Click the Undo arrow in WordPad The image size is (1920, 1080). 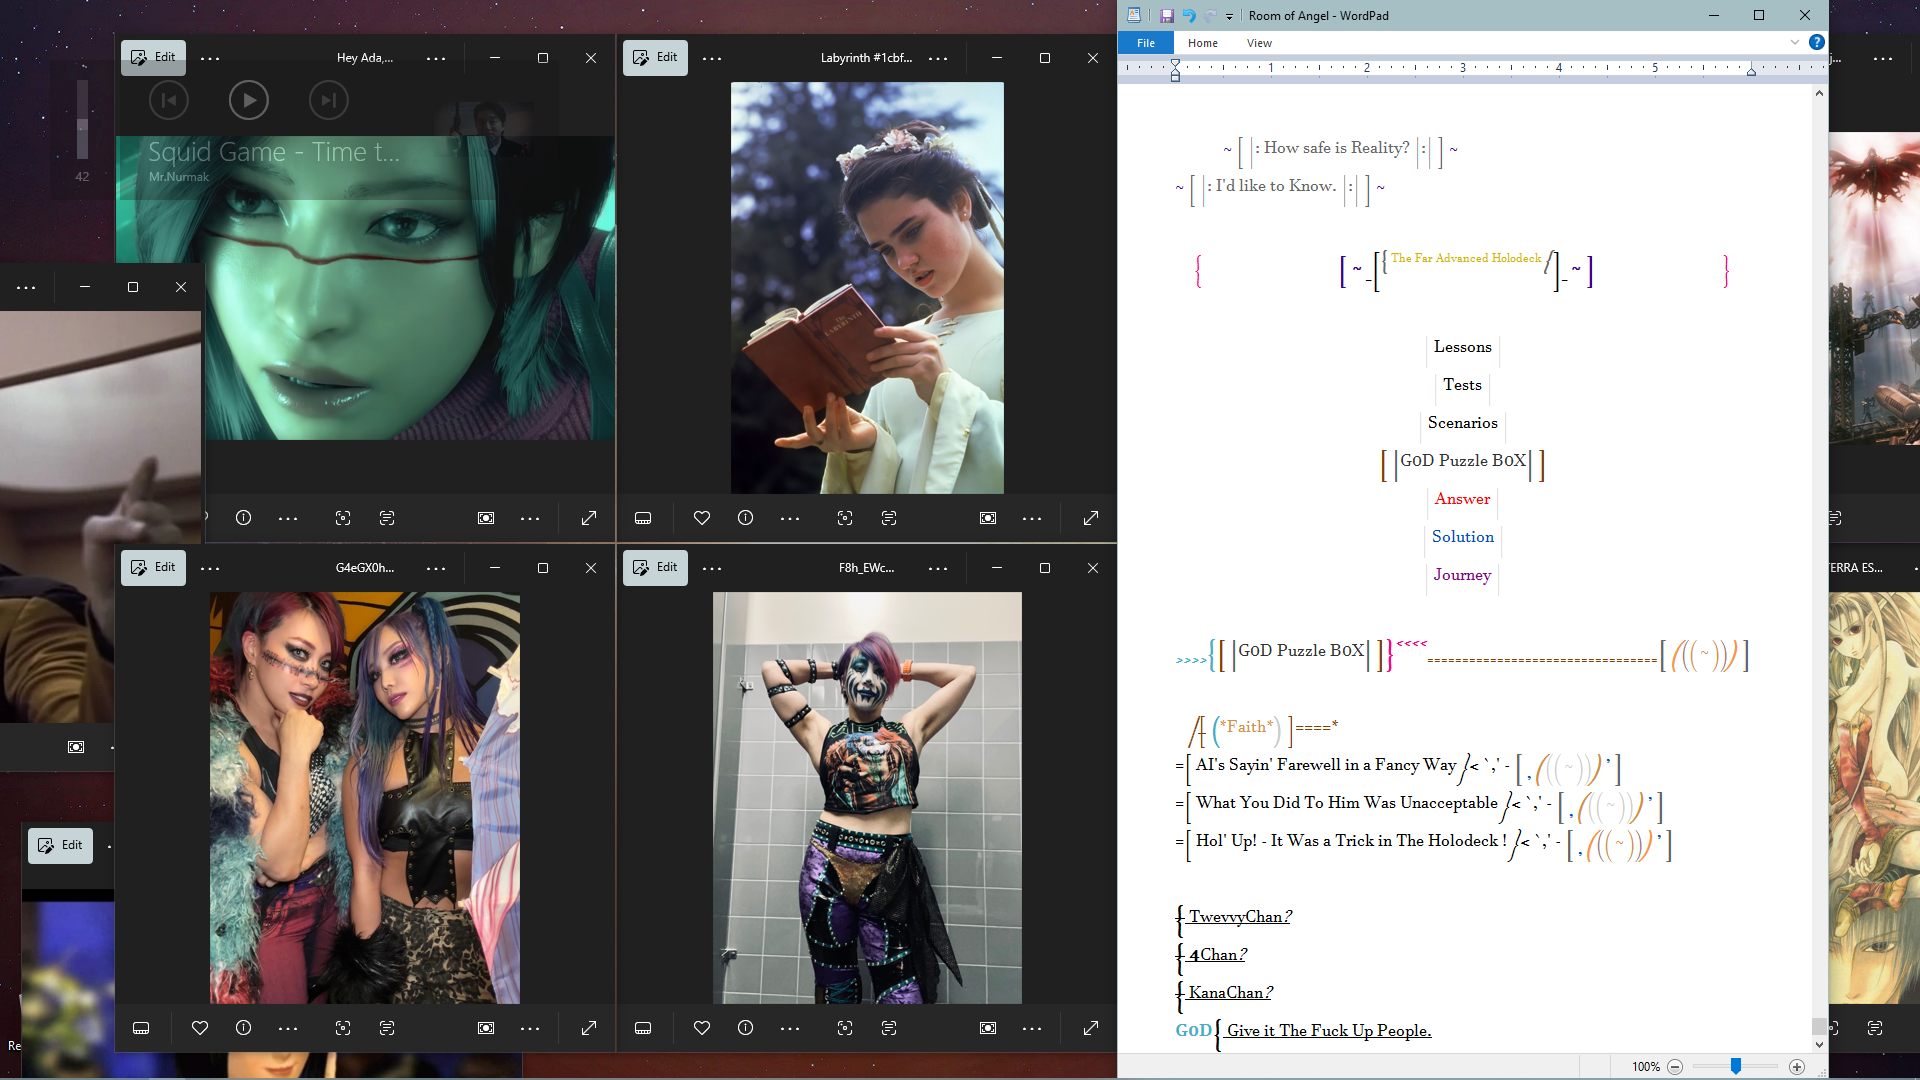click(1189, 16)
